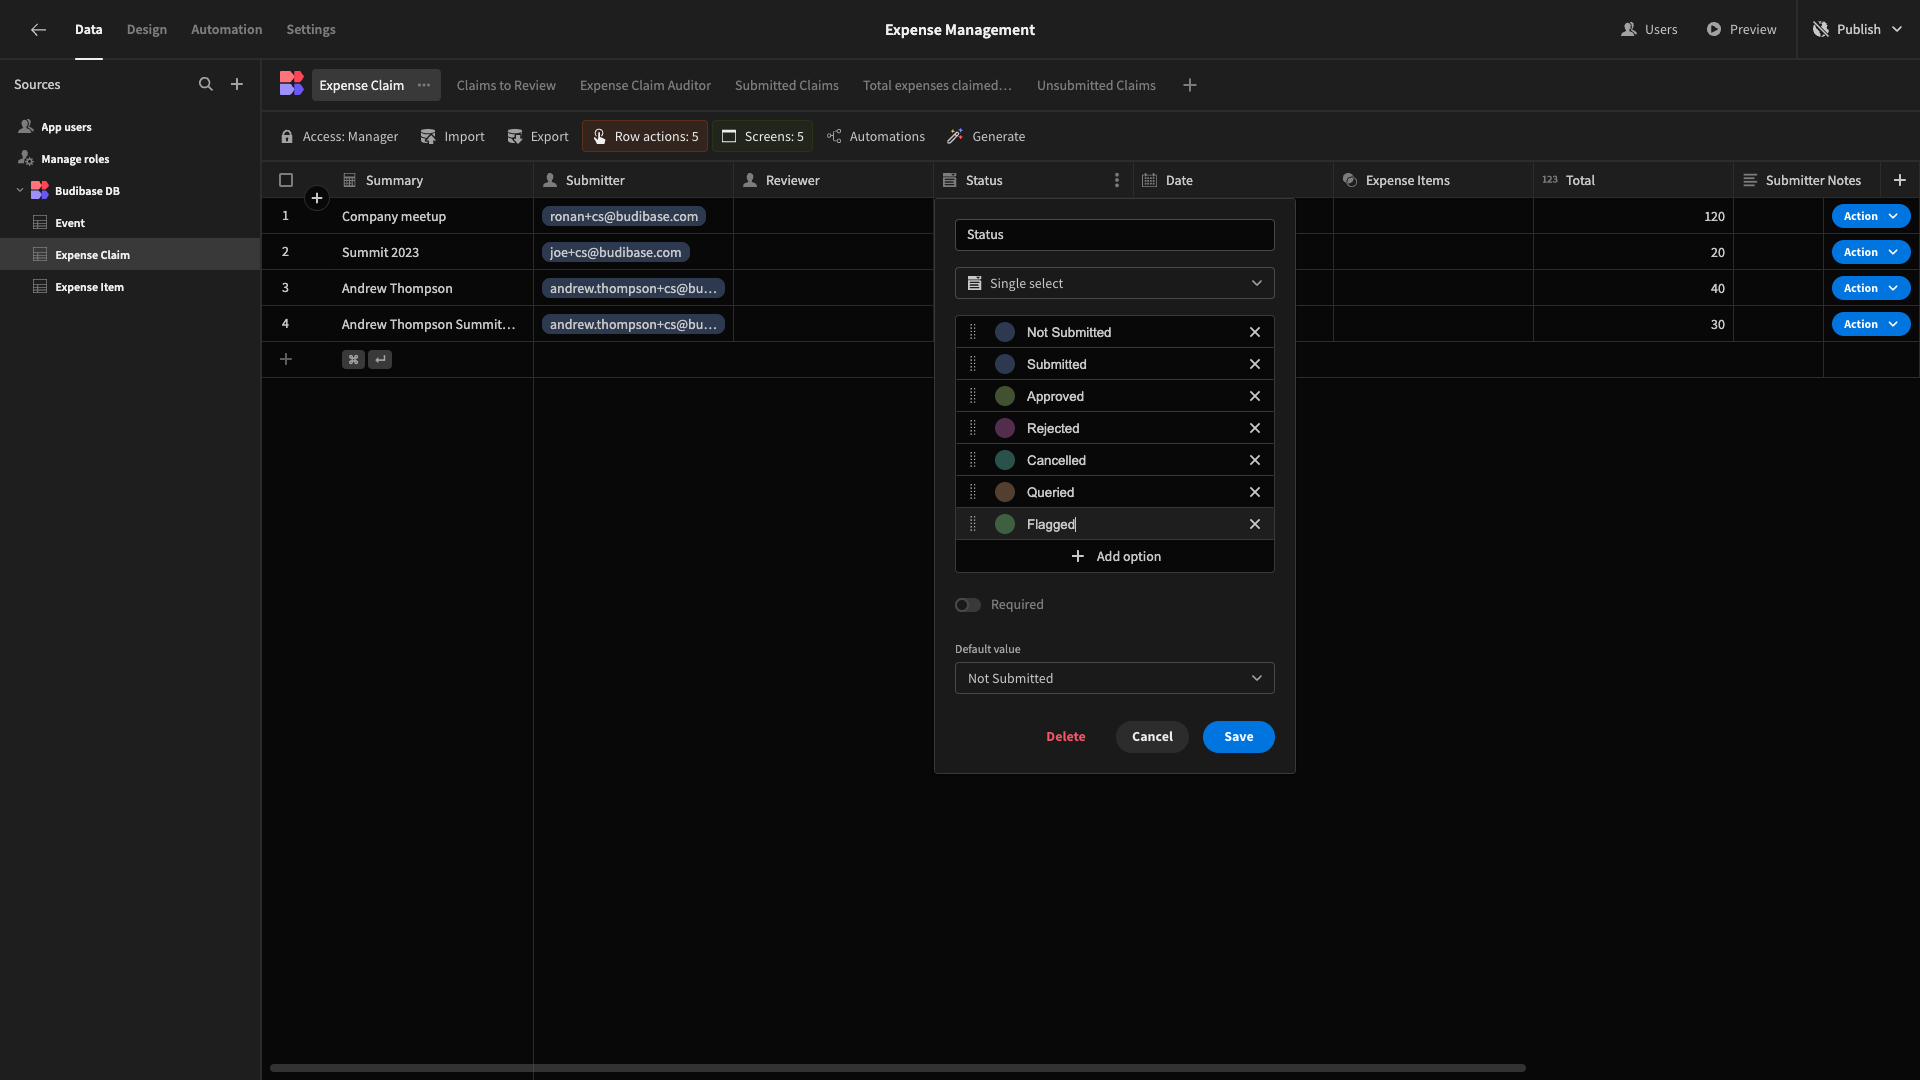
Task: Click the Generate magic wand button
Action: point(986,136)
